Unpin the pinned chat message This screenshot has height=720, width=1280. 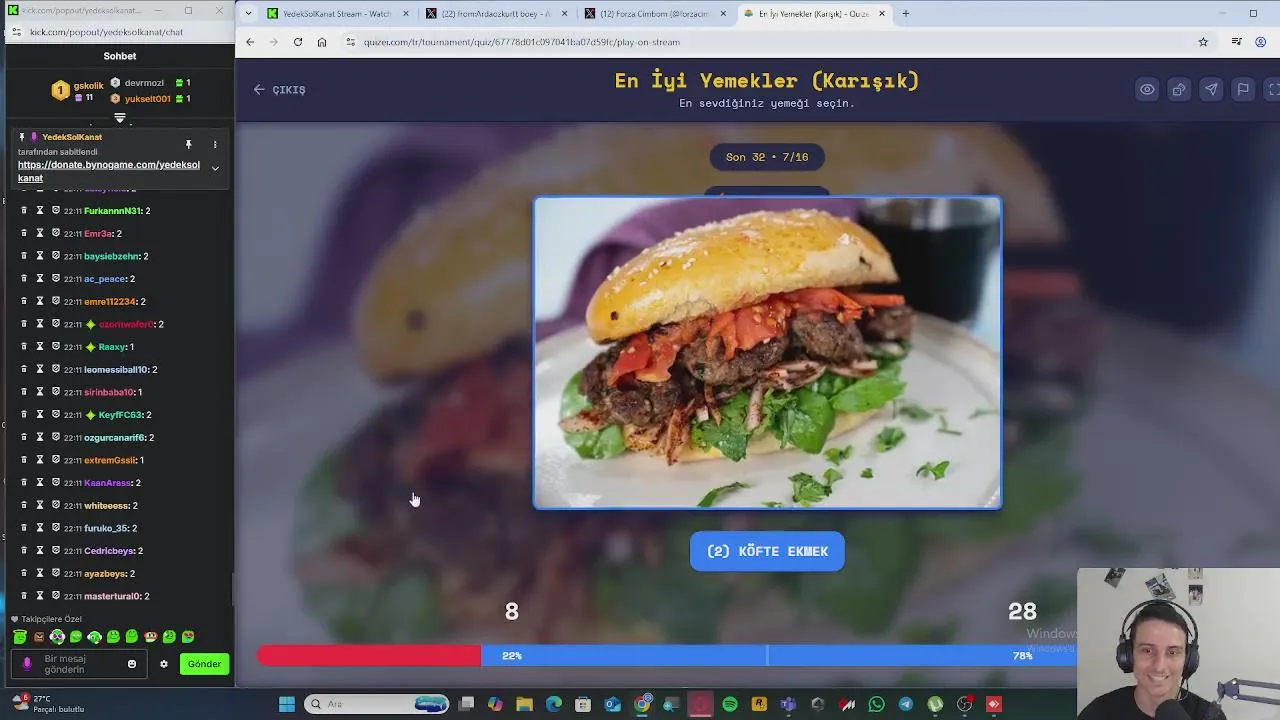tap(188, 145)
